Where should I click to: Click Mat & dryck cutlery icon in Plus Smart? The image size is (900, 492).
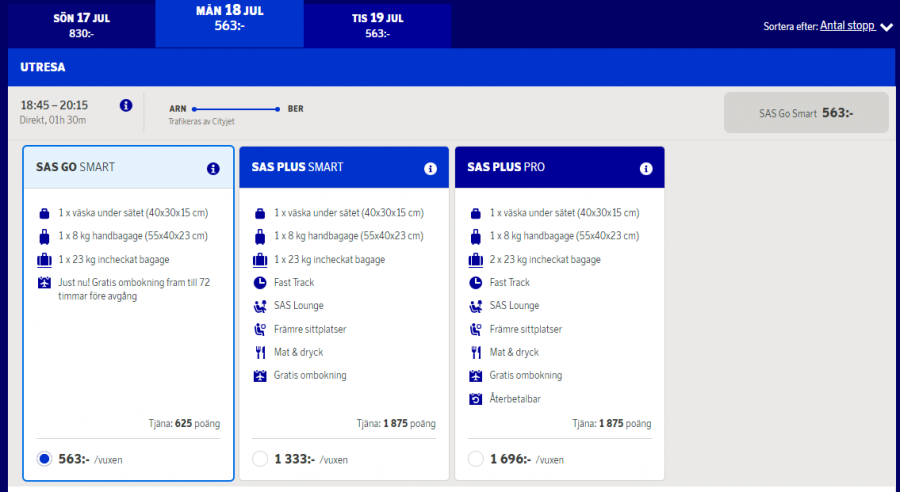click(260, 352)
